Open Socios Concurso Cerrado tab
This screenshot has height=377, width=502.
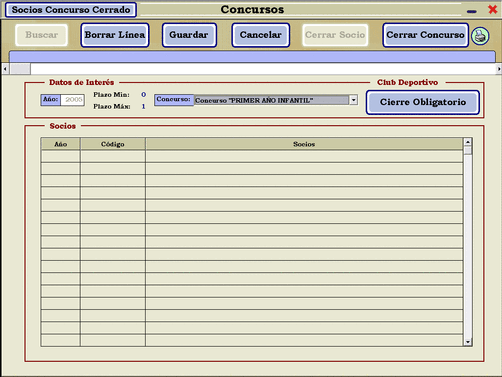(71, 10)
